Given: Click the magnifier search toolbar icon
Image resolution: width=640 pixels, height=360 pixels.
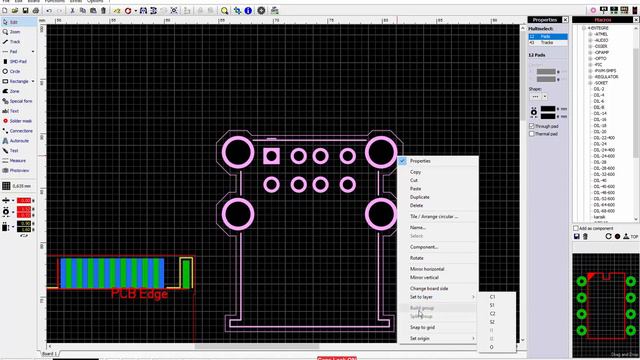Looking at the screenshot, I should pyautogui.click(x=224, y=11).
